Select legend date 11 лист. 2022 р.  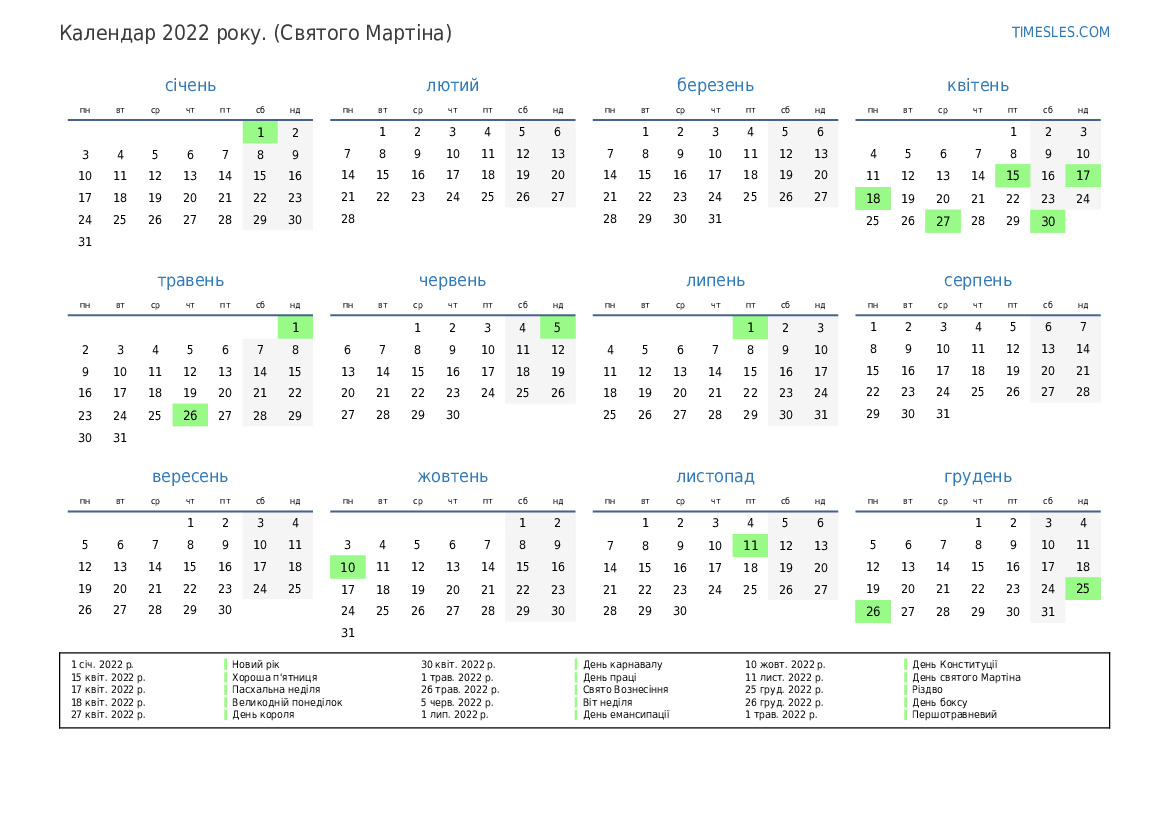(784, 677)
